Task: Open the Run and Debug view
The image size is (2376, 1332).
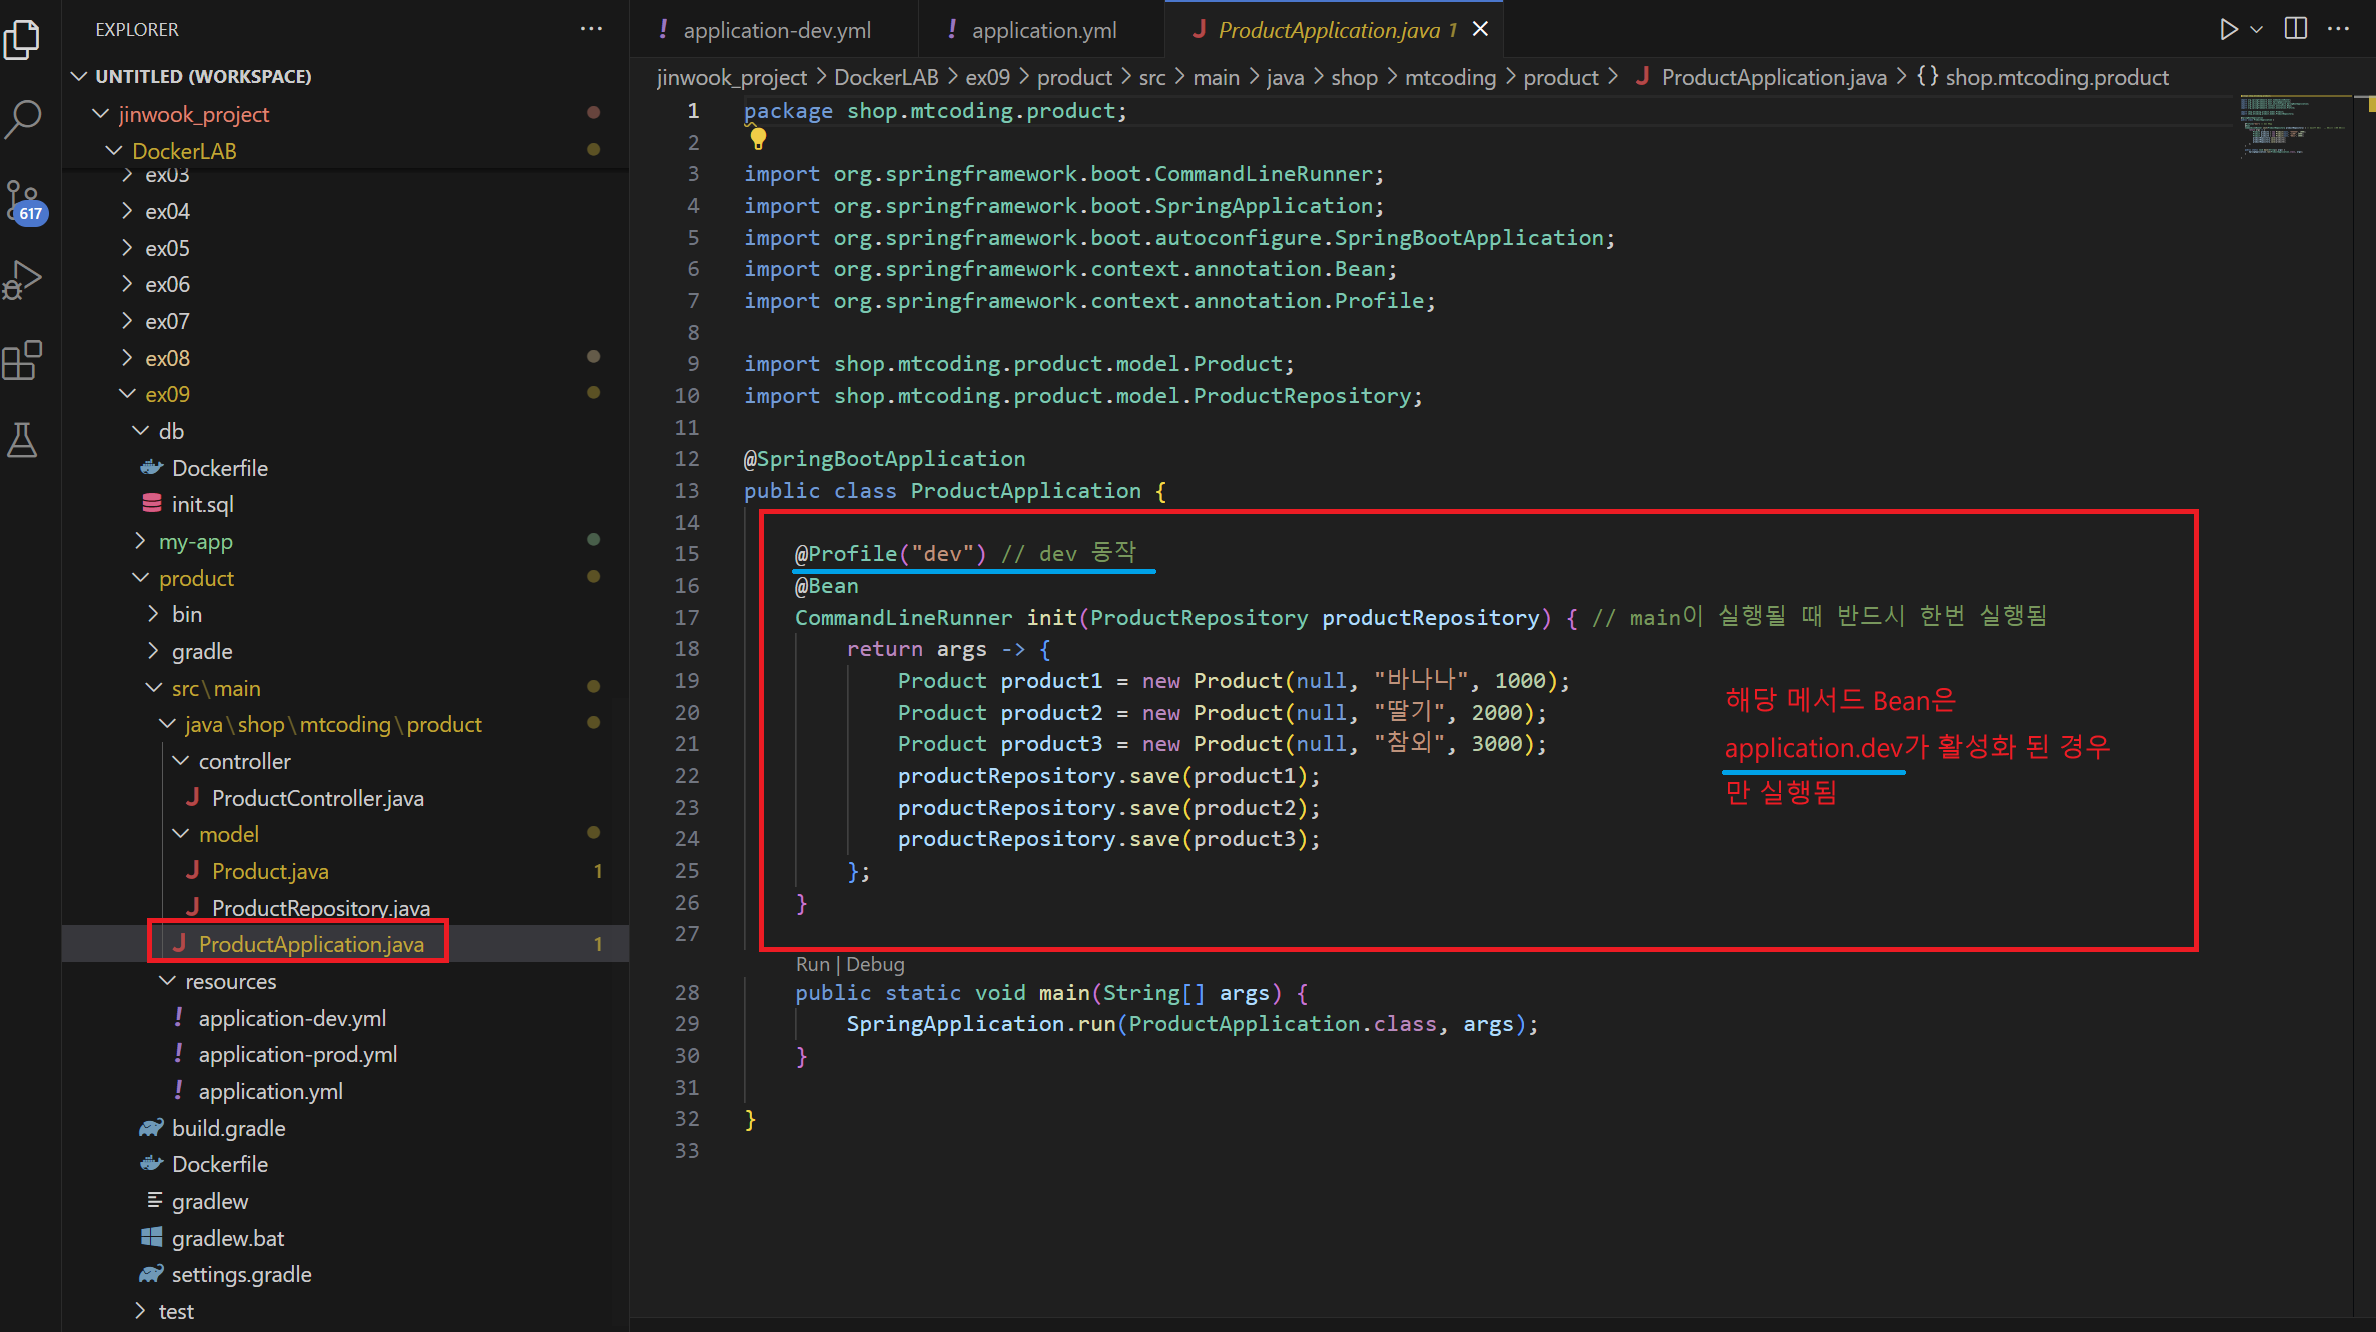Action: point(22,280)
